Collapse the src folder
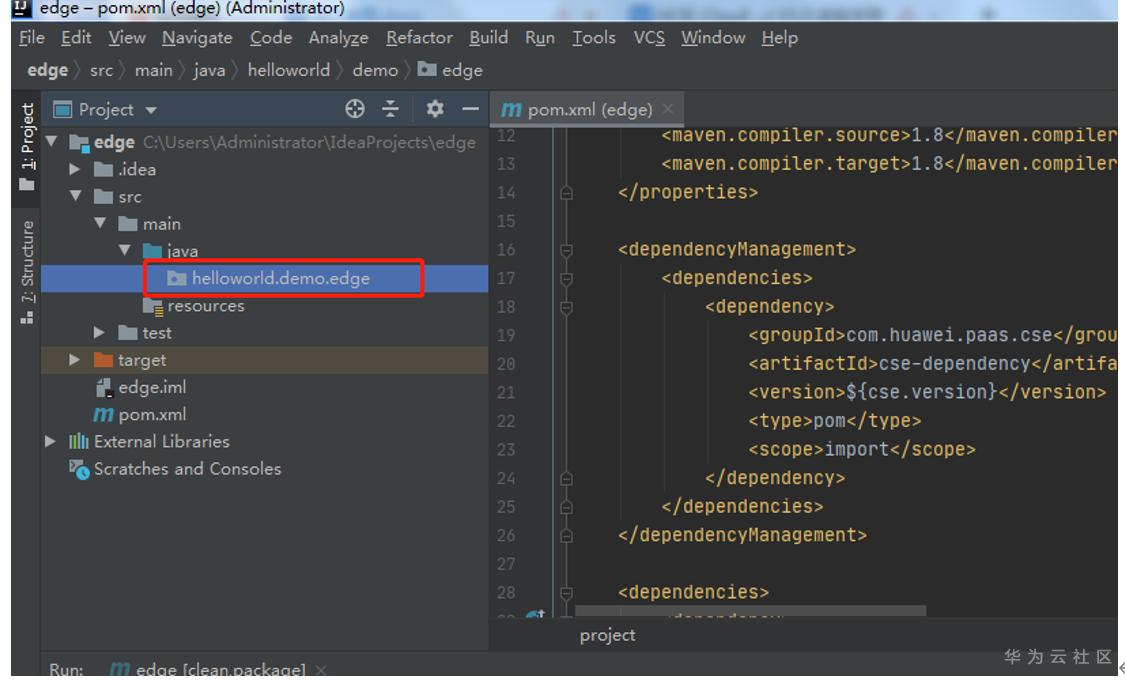The height and width of the screenshot is (682, 1125). click(x=75, y=196)
